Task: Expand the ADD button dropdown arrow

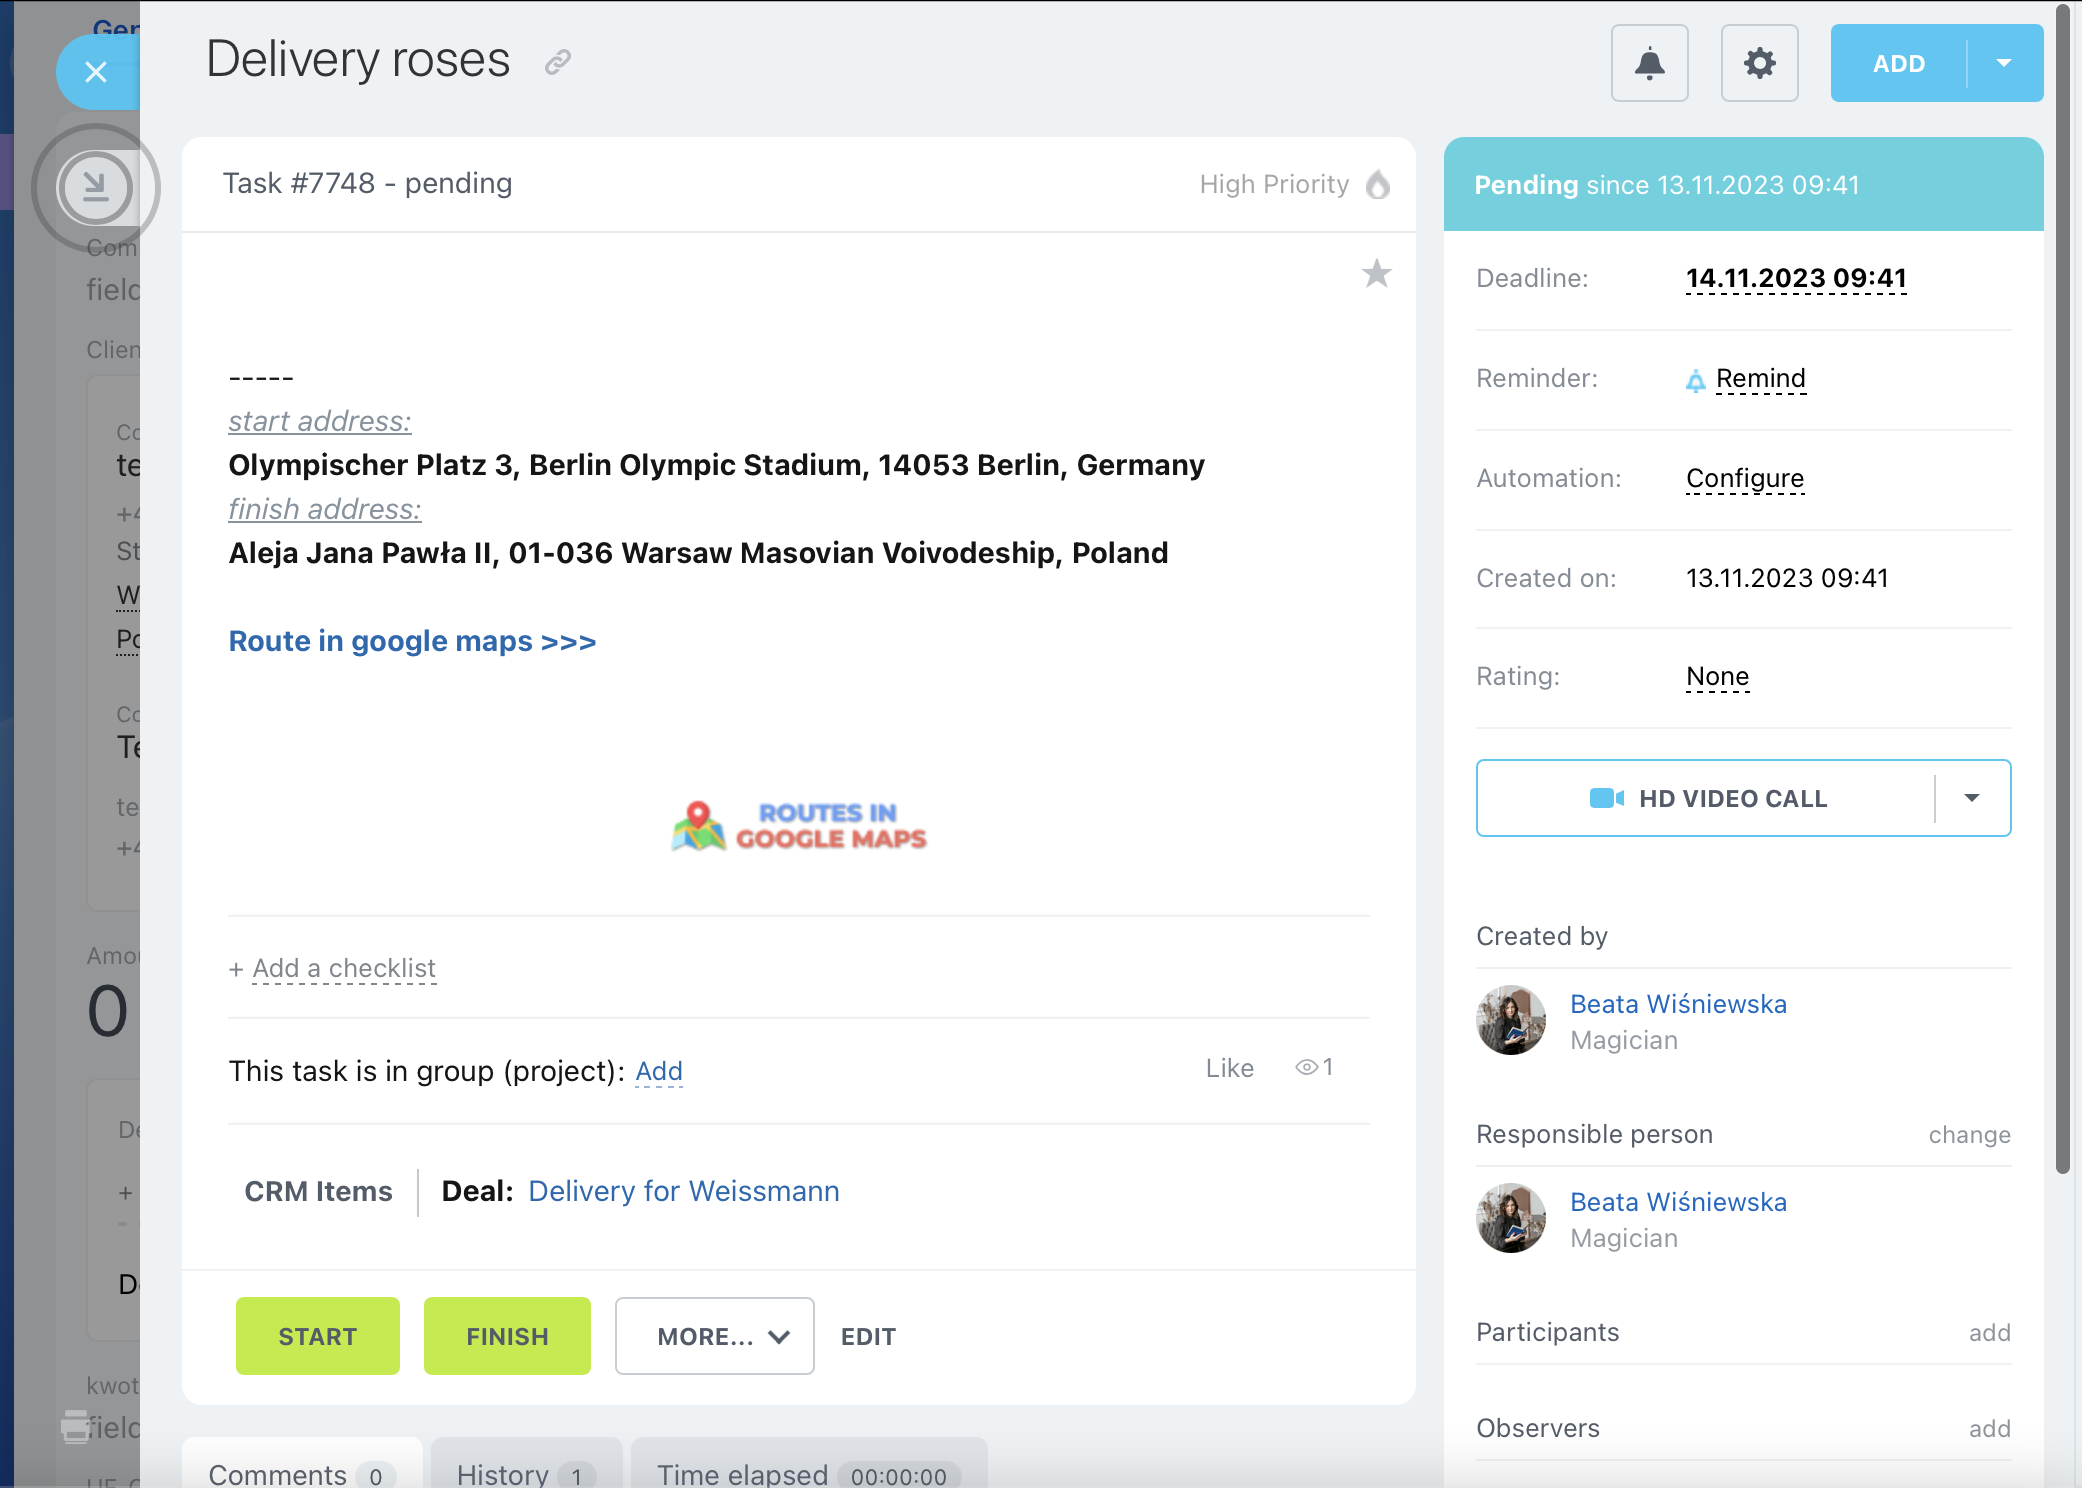Action: 2003,64
